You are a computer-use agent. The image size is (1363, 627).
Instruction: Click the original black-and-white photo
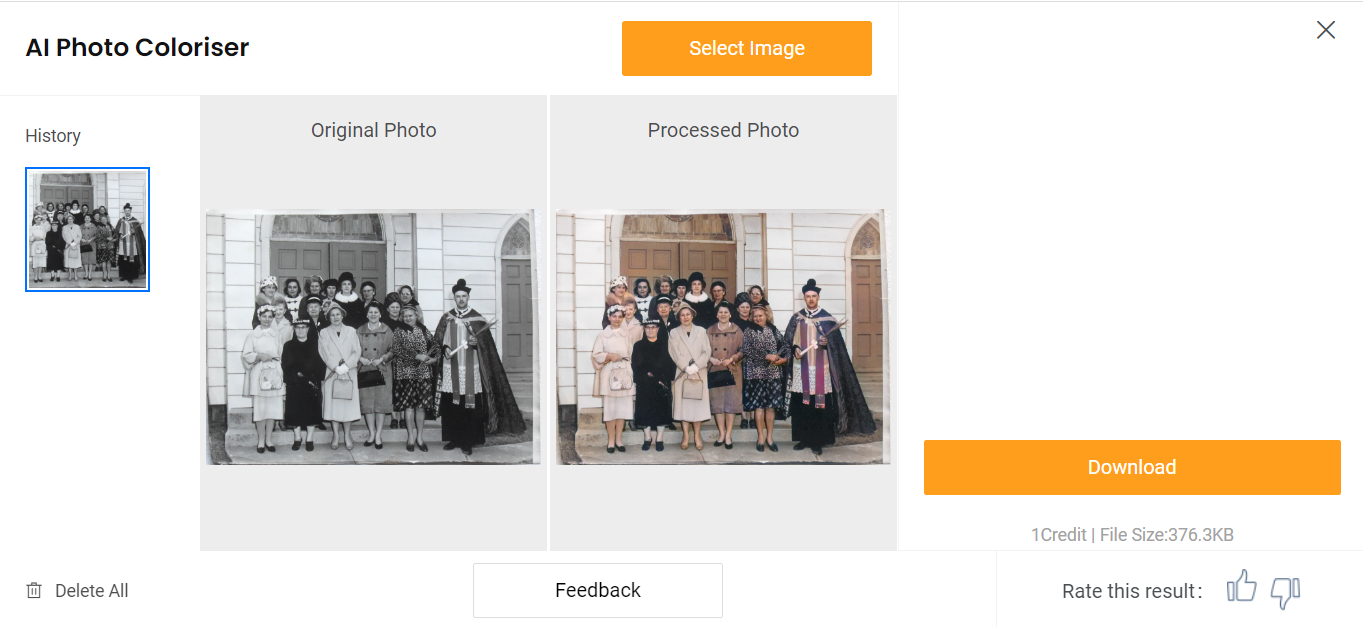[x=373, y=337]
